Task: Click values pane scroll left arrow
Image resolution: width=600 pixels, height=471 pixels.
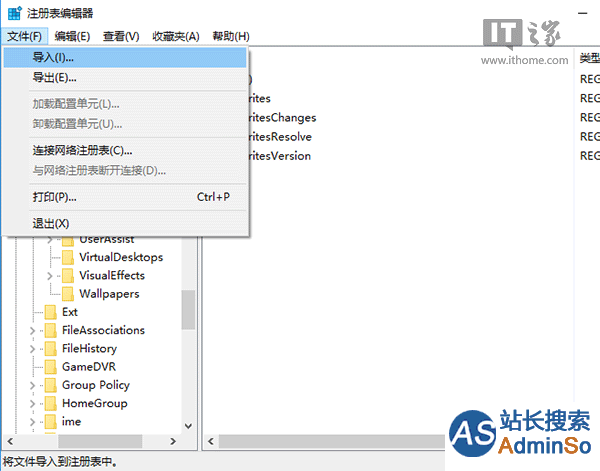Action: click(211, 442)
